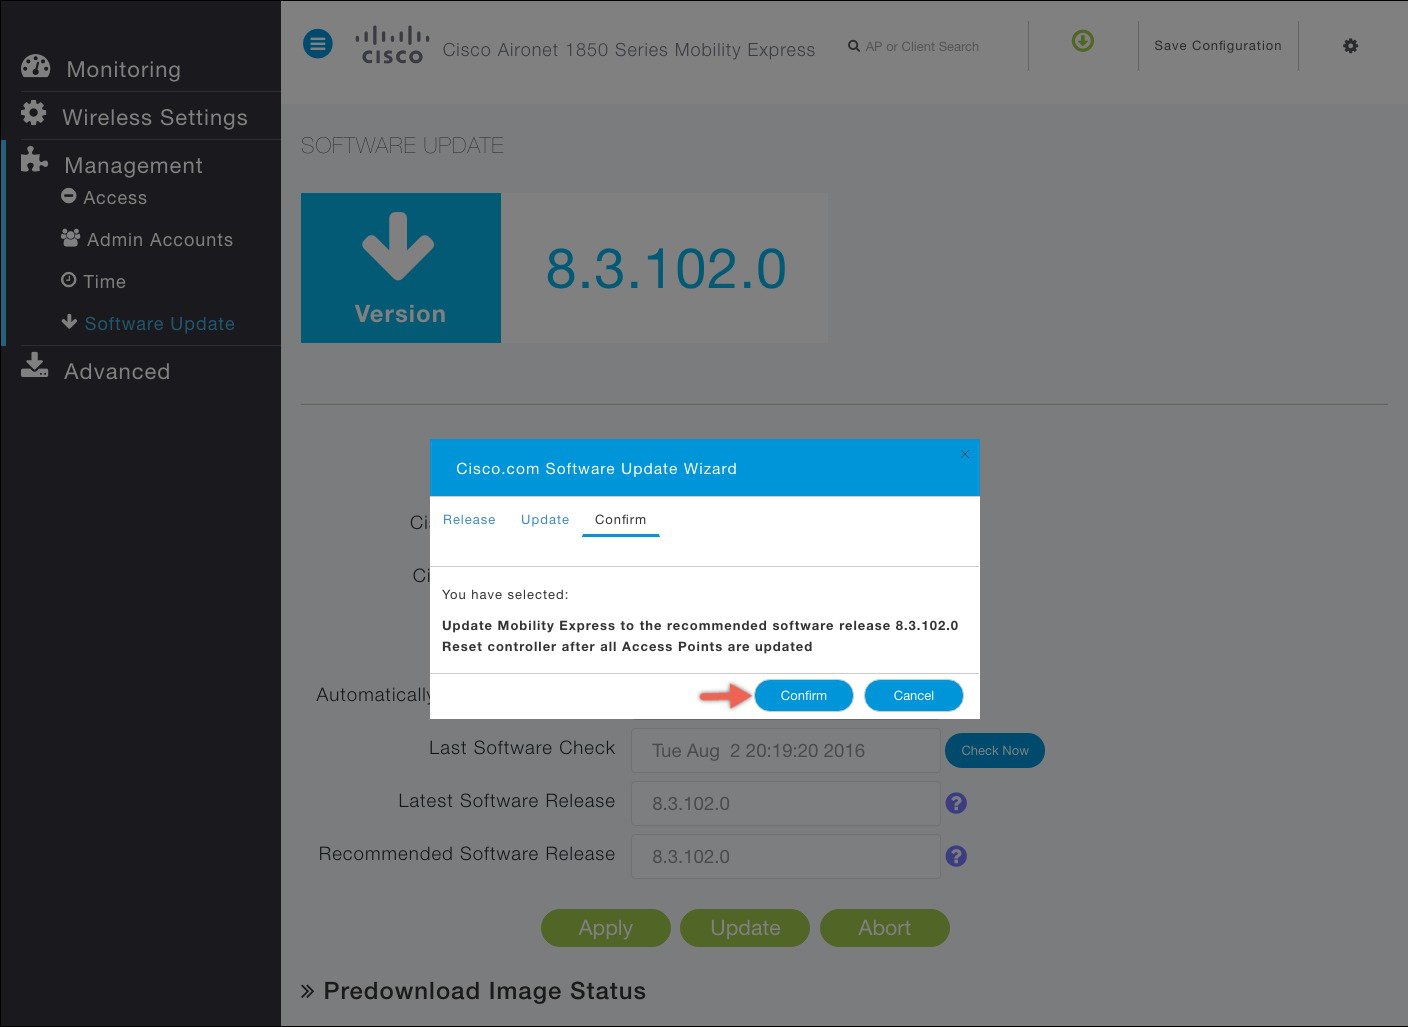Viewport: 1409px width, 1027px height.
Task: Click the 8.3.102.0 version number display
Action: (x=666, y=269)
